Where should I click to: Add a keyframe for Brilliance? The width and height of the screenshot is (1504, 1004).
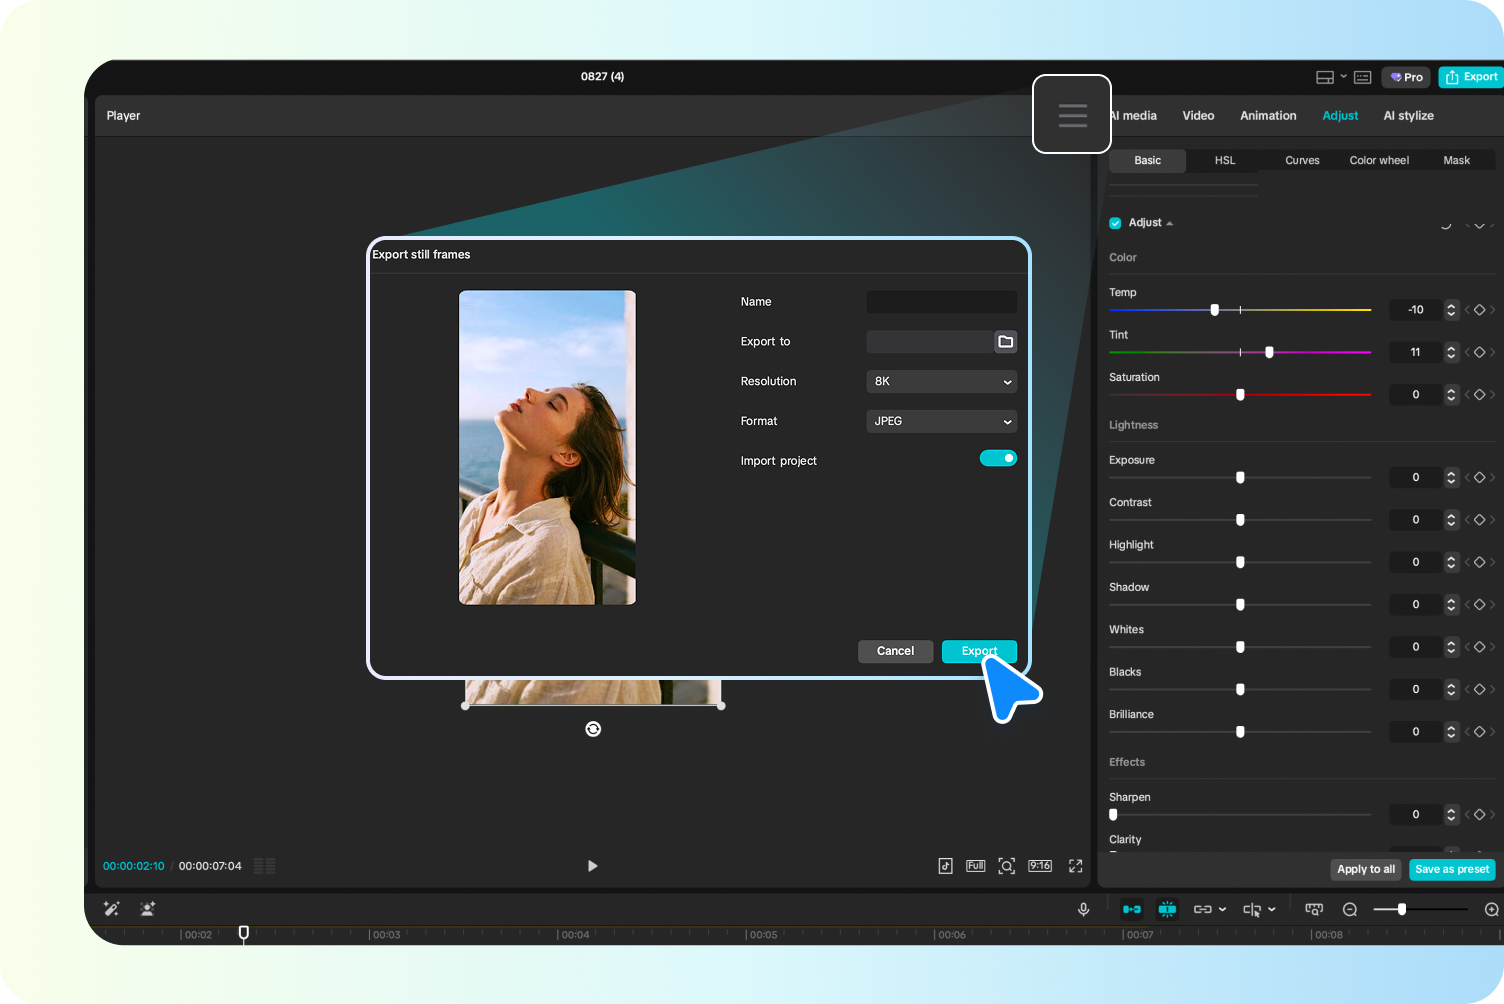tap(1479, 732)
